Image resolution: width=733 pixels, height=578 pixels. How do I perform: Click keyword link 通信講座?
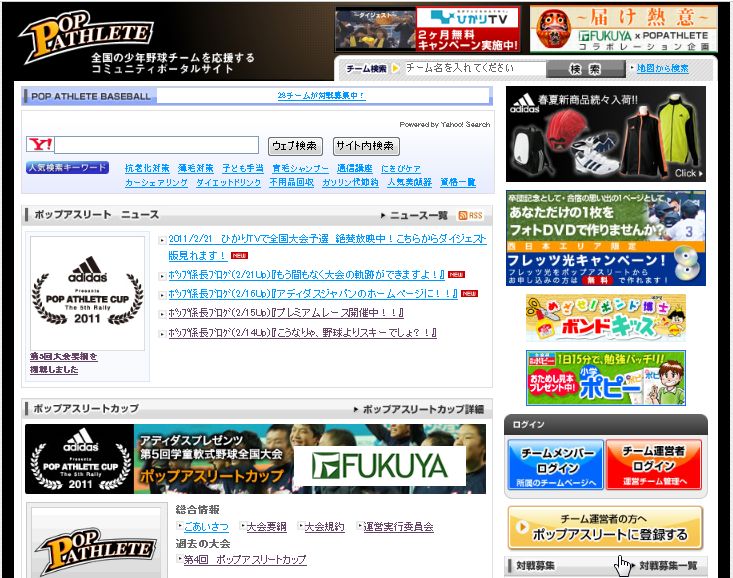[x=355, y=168]
